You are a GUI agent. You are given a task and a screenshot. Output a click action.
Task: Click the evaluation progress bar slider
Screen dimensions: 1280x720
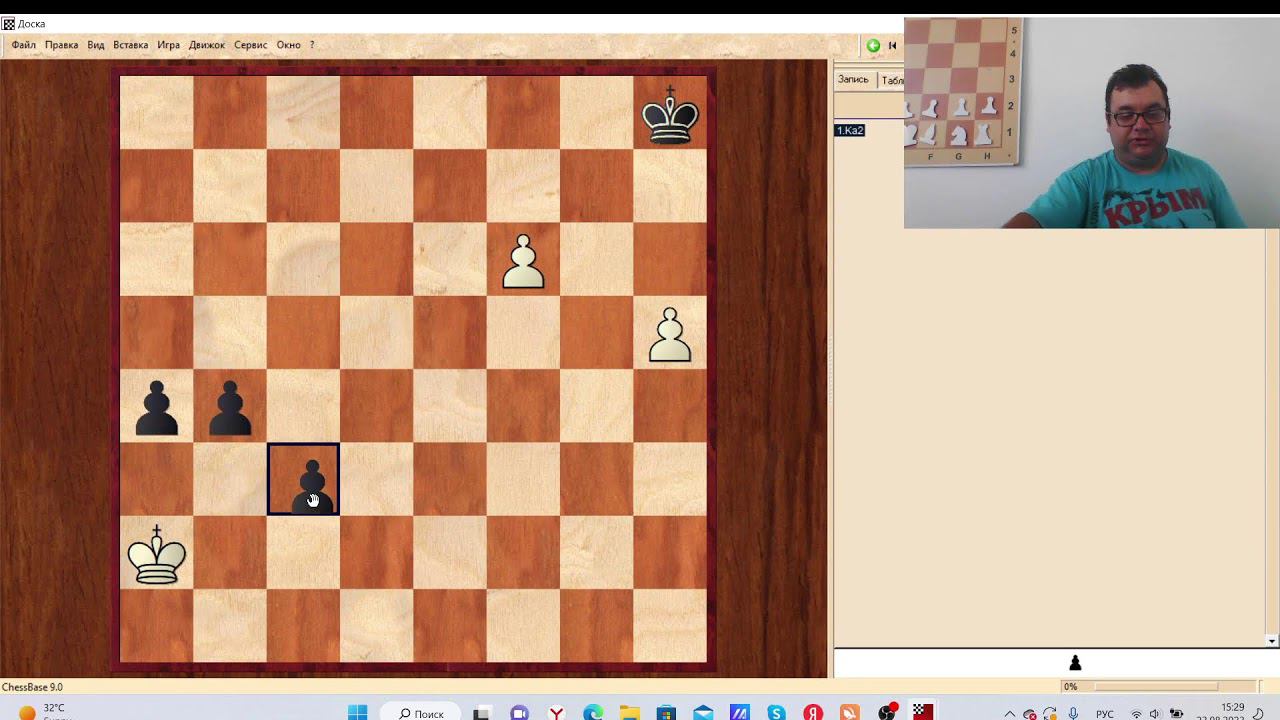pos(1156,687)
